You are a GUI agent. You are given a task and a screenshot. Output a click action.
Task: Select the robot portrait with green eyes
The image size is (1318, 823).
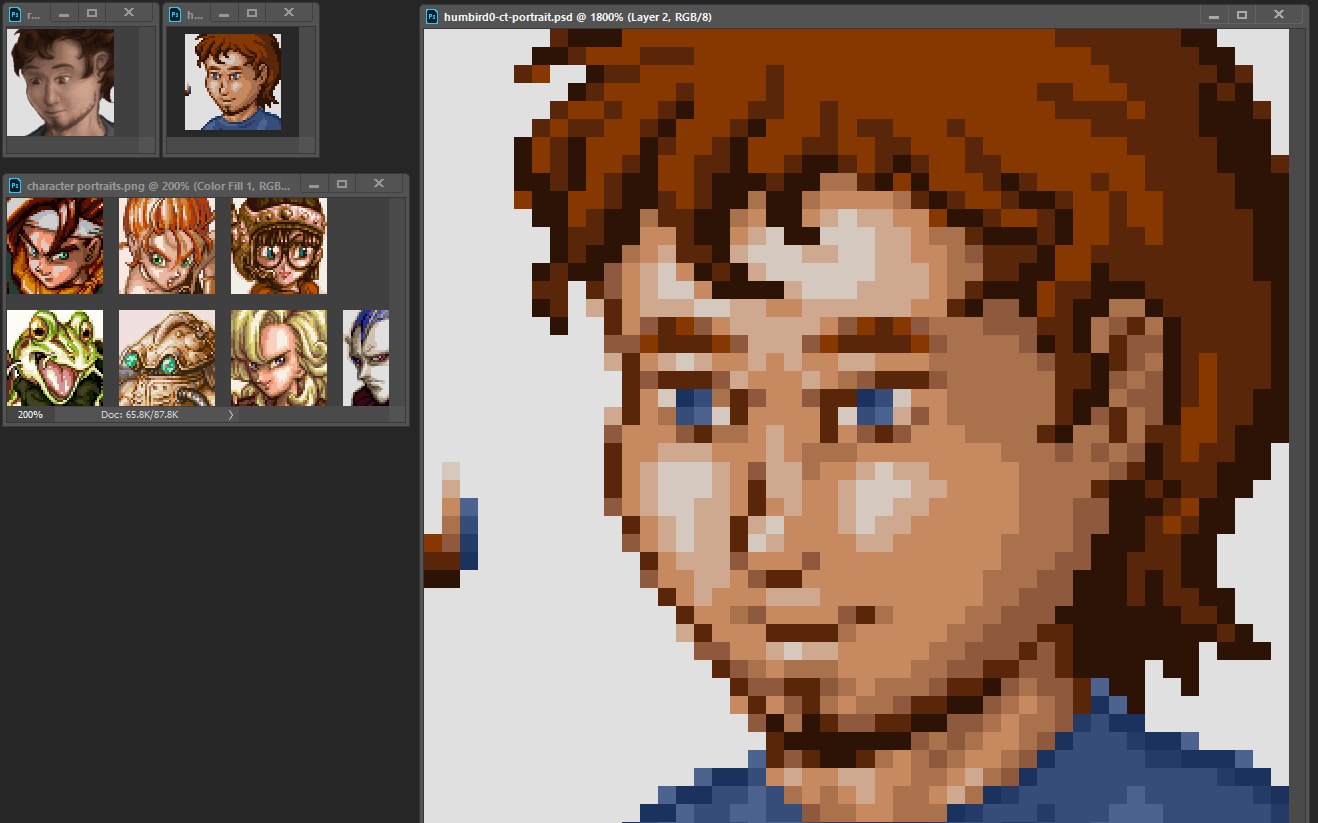pyautogui.click(x=167, y=357)
